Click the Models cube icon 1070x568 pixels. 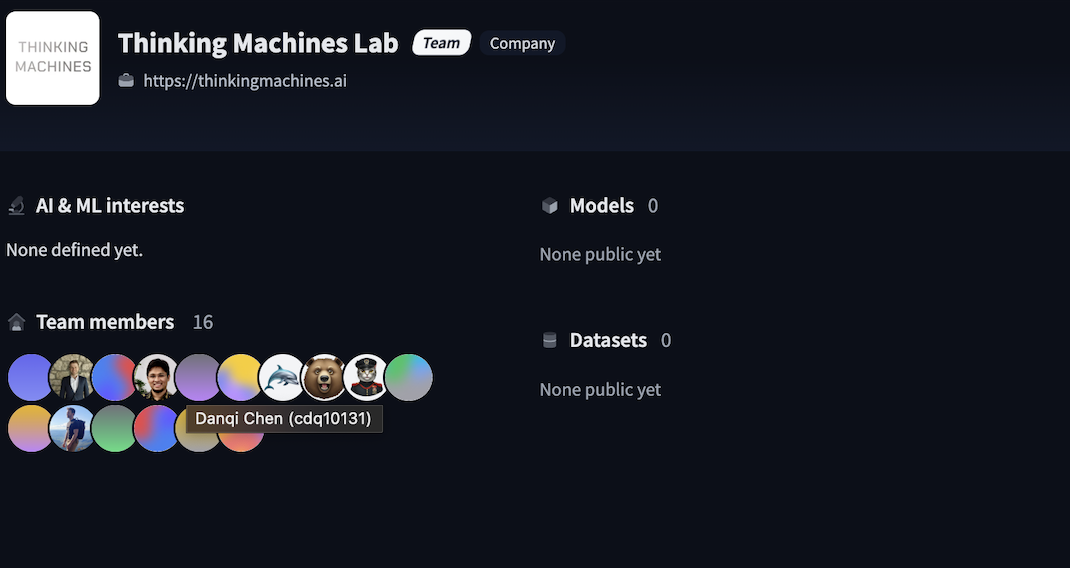(549, 206)
